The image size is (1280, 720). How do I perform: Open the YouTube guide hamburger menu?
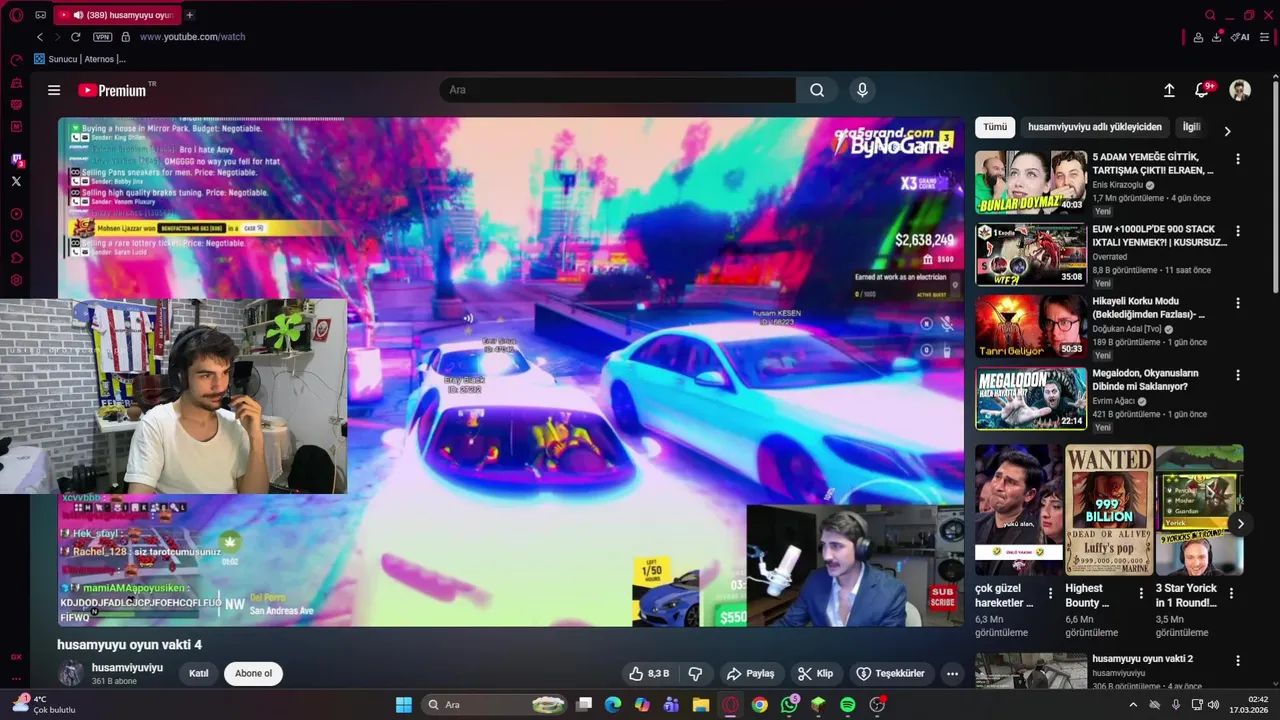pyautogui.click(x=54, y=90)
